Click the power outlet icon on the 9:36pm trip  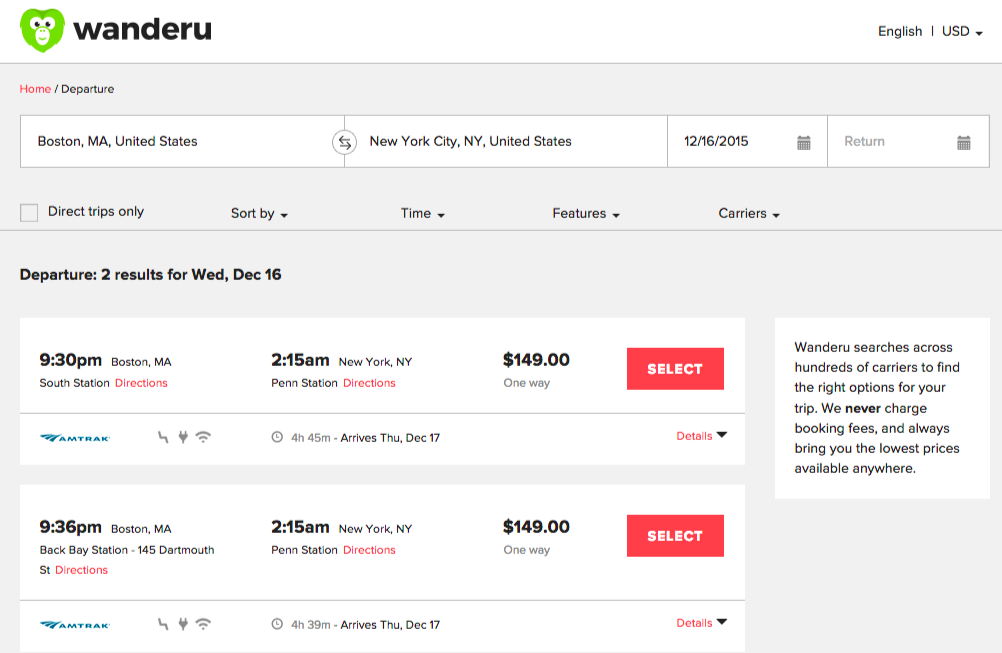click(183, 624)
